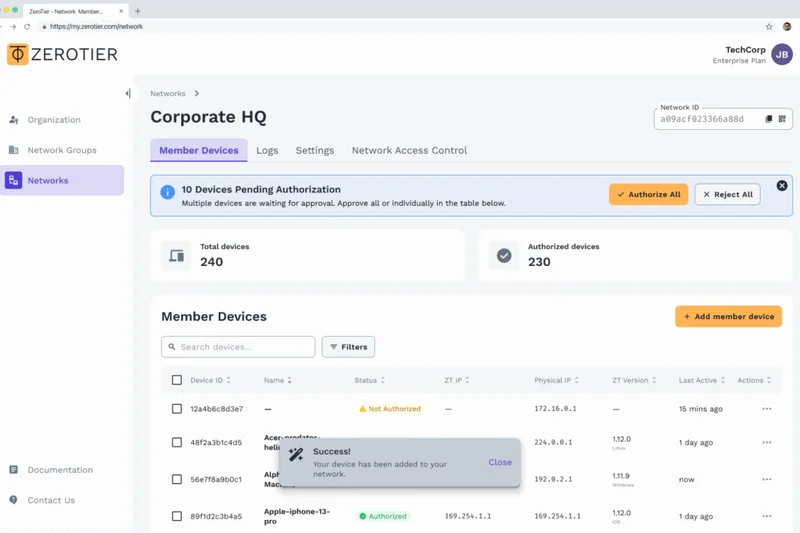The width and height of the screenshot is (800, 533).
Task: Click Physical IP 192.0.2.1
Action: click(x=553, y=479)
